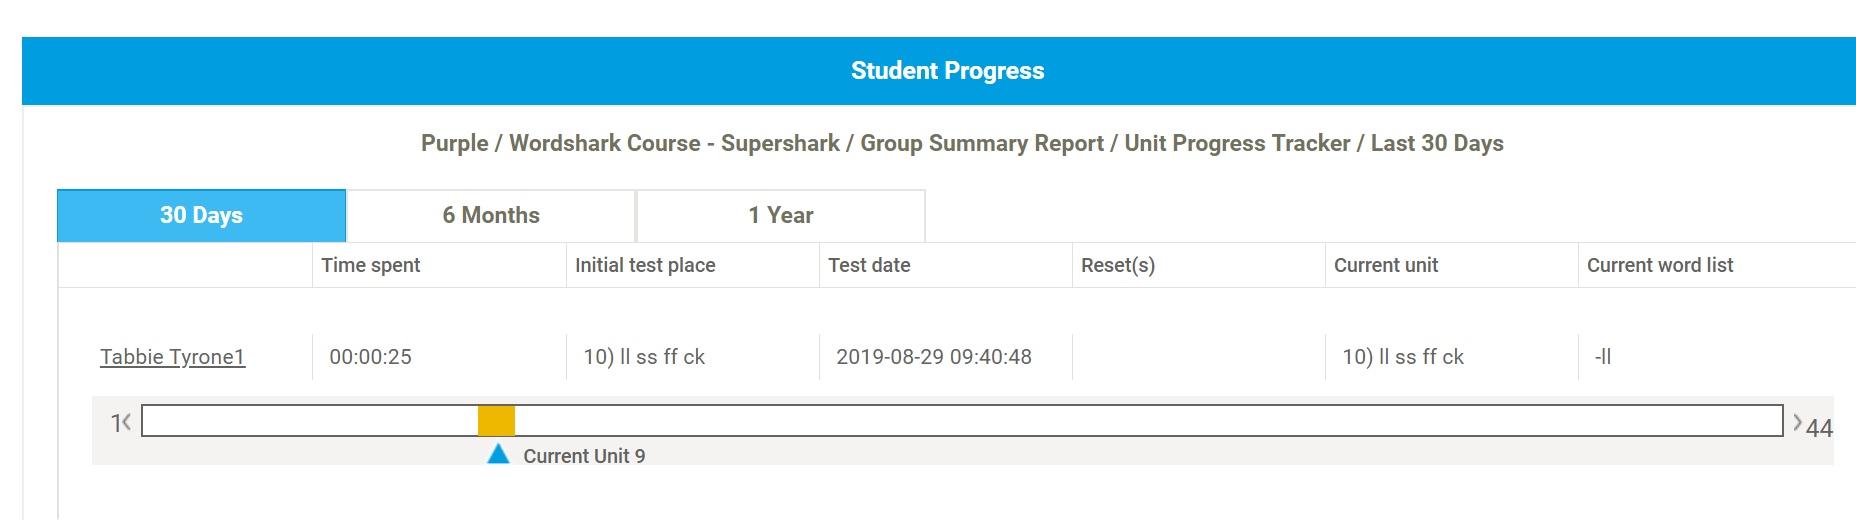Click the Reset(s) column header
Screen dimensions: 1856x520
(1118, 265)
